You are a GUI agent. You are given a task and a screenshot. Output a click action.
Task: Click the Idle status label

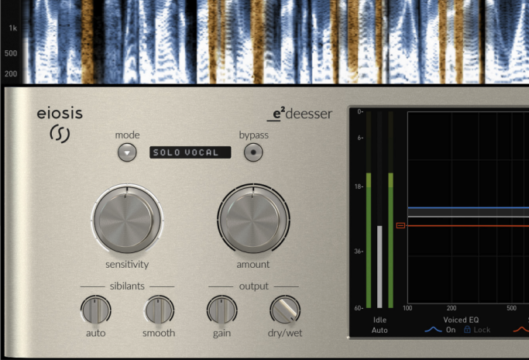pyautogui.click(x=380, y=320)
